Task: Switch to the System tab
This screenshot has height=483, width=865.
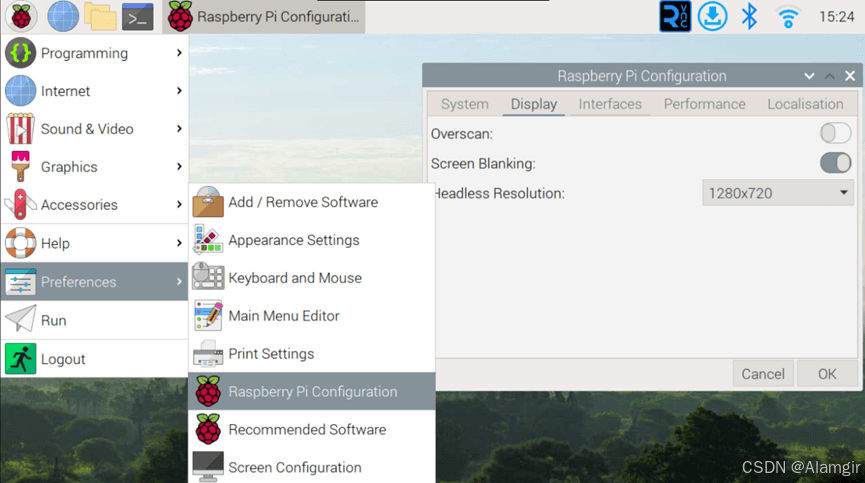Action: (x=464, y=104)
